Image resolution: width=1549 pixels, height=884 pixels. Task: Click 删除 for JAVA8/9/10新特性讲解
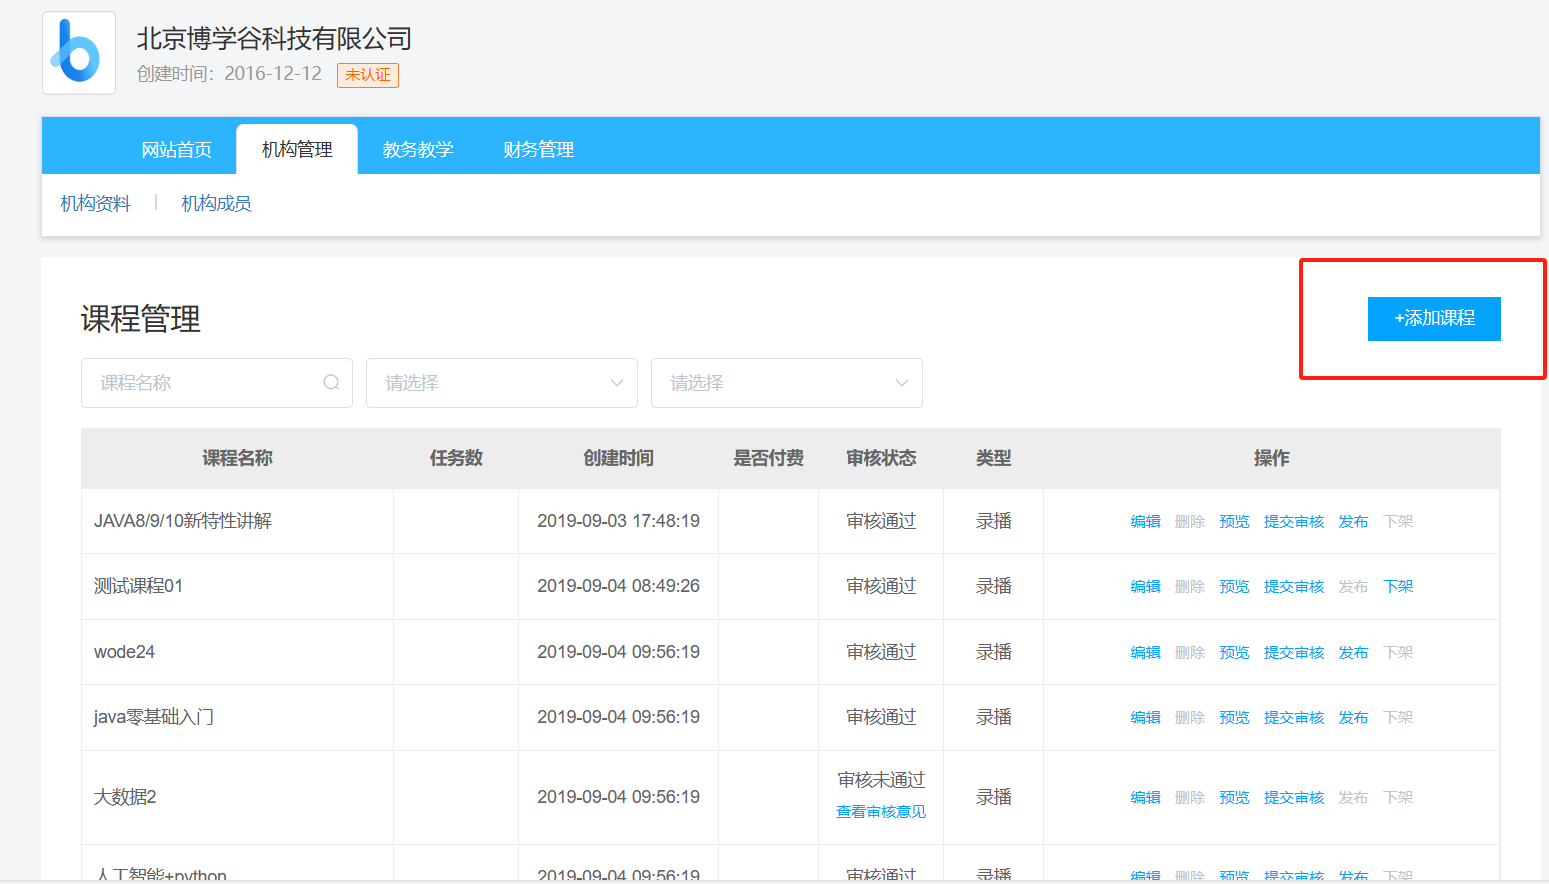tap(1190, 522)
